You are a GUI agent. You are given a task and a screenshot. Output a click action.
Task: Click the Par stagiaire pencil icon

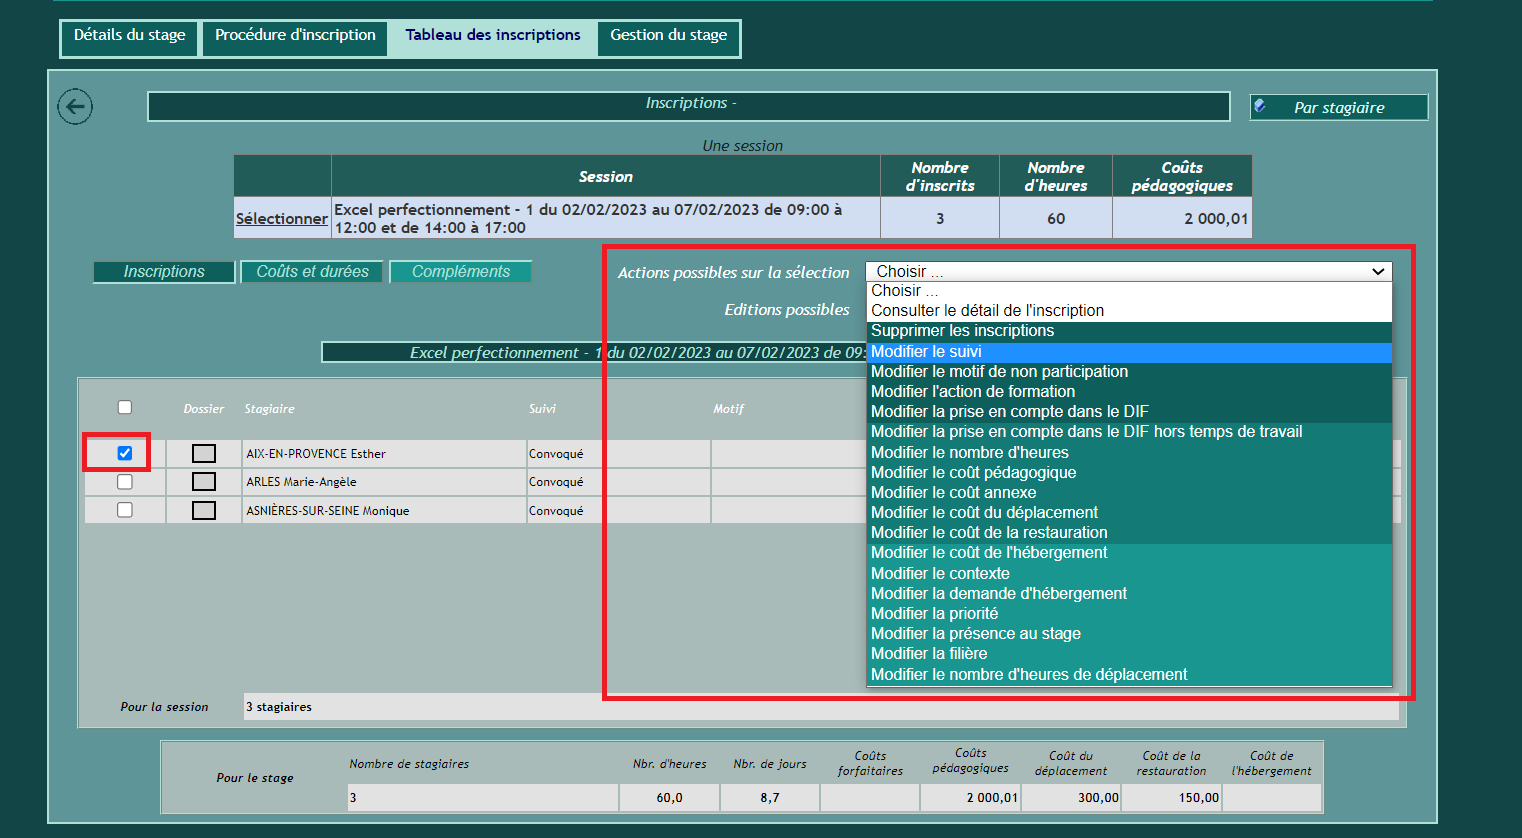pos(1261,107)
